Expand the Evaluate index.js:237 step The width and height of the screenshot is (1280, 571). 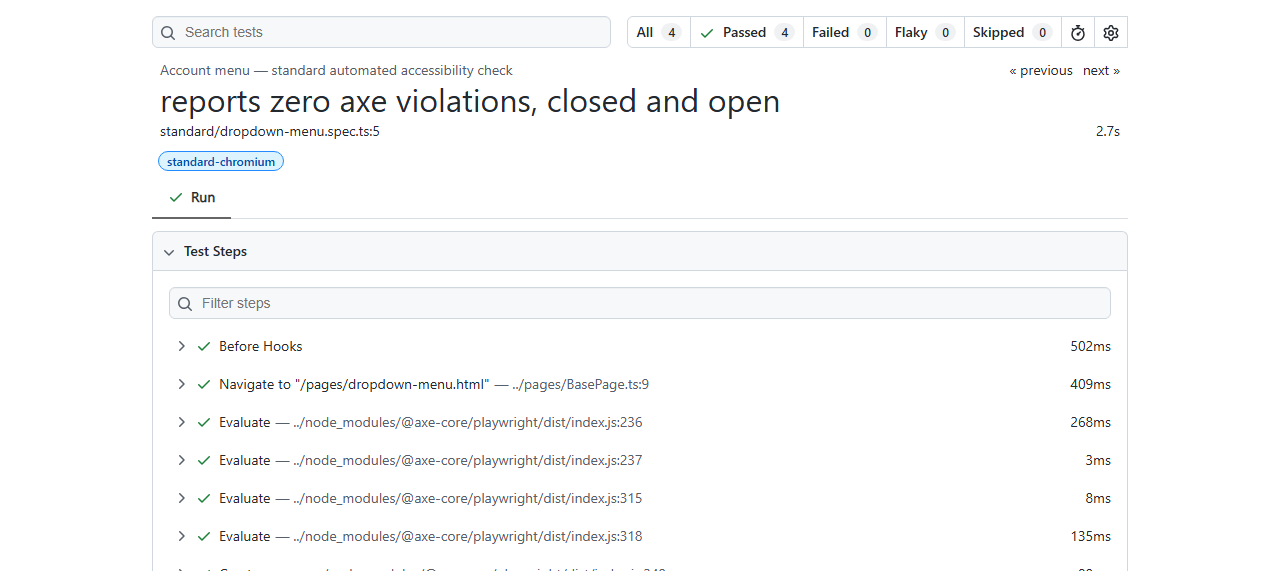181,460
